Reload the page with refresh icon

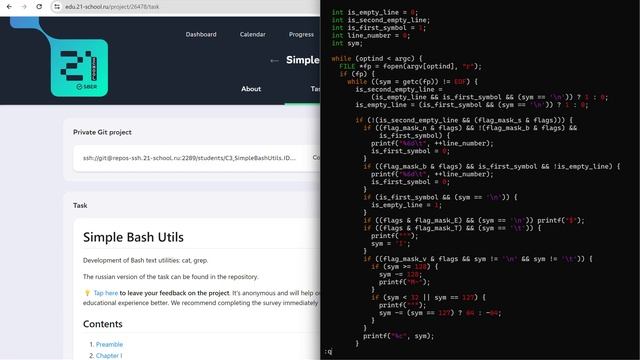pyautogui.click(x=39, y=7)
